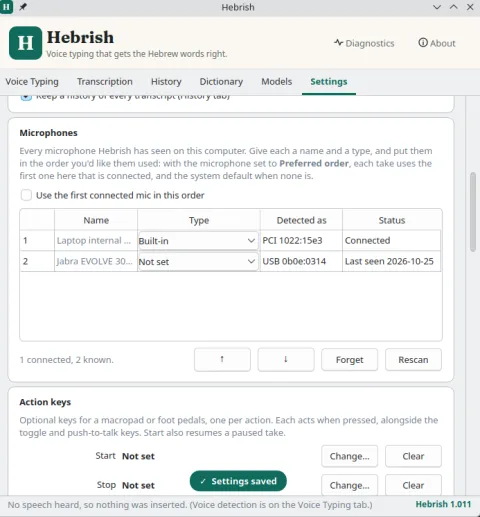Screen dimensions: 480x517
Task: Click the no speech heard status message
Action: coord(190,505)
